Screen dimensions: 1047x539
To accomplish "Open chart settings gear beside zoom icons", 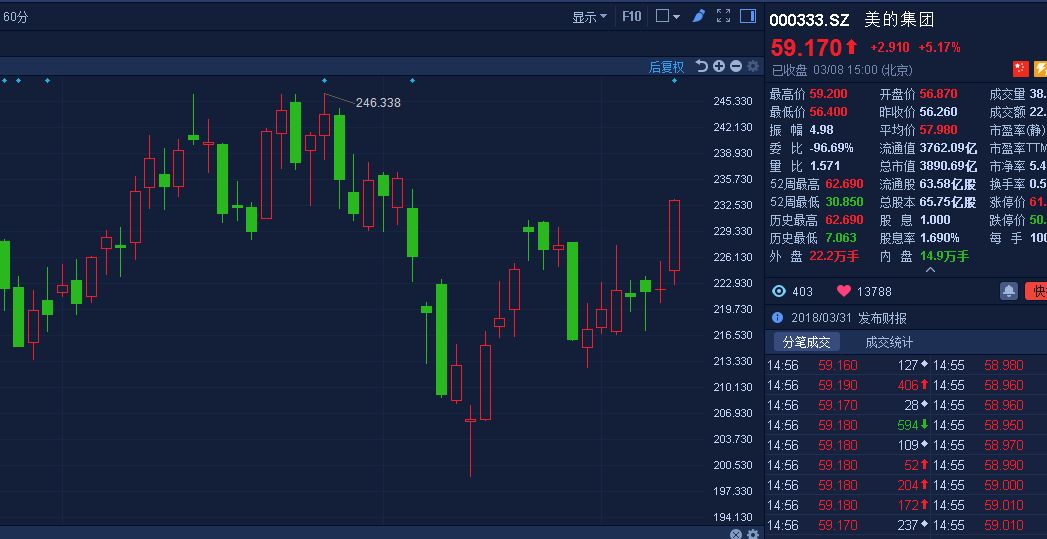I will coord(753,66).
